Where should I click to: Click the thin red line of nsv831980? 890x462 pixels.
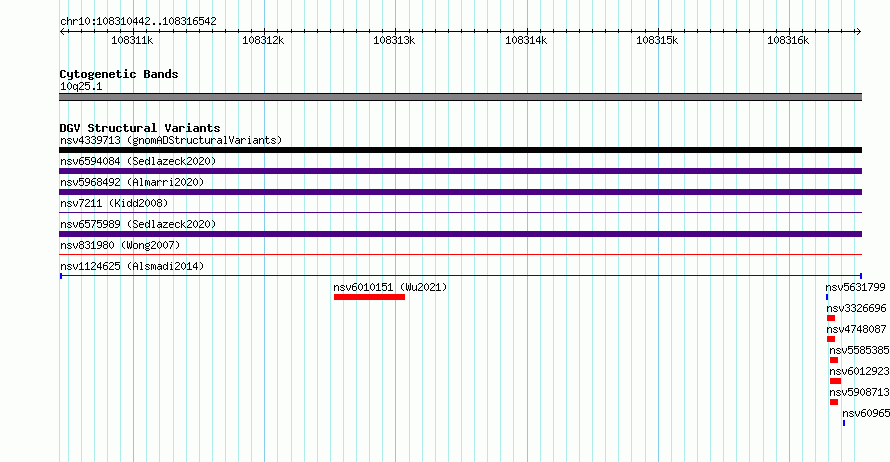coord(460,255)
